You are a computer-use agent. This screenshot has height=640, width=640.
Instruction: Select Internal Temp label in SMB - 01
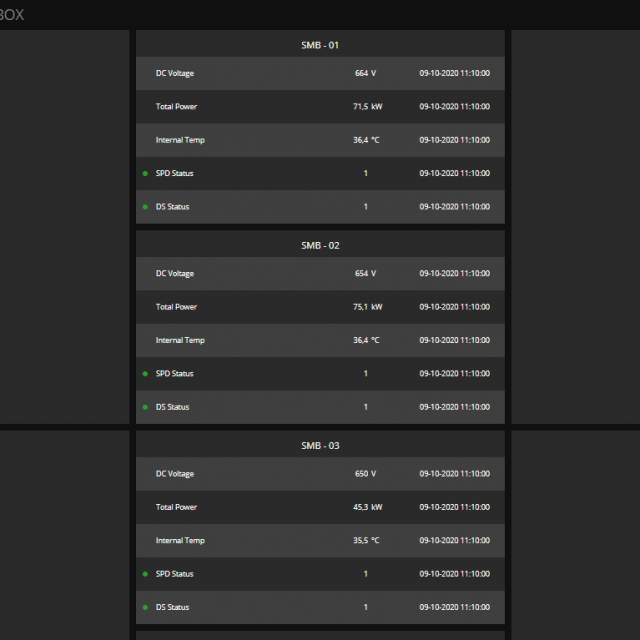180,140
